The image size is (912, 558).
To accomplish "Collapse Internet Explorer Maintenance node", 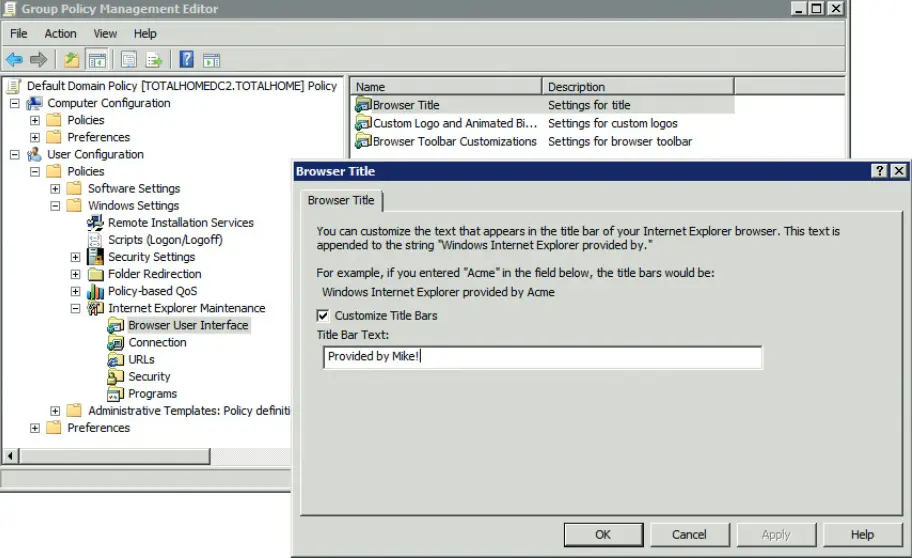I will pos(76,309).
